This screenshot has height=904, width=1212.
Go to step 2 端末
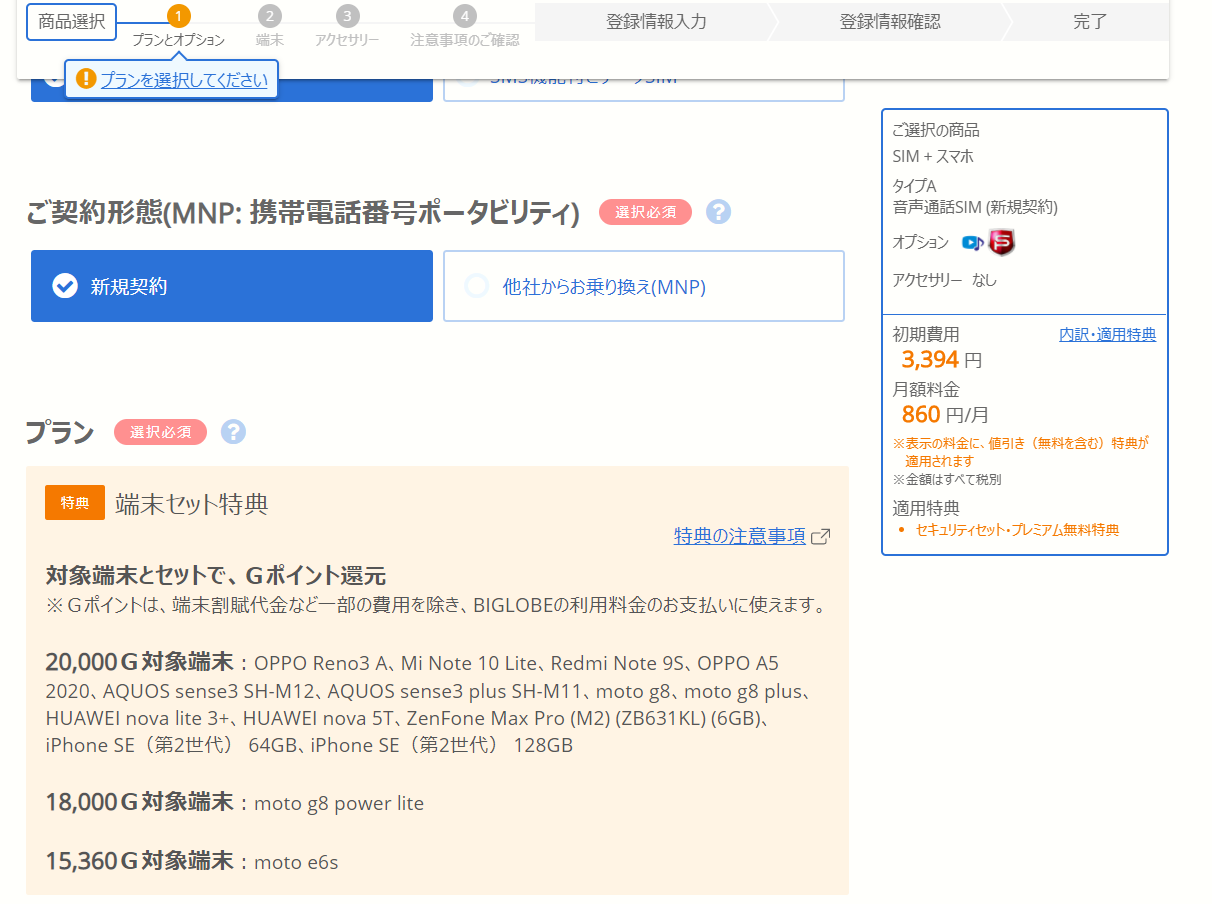[269, 28]
